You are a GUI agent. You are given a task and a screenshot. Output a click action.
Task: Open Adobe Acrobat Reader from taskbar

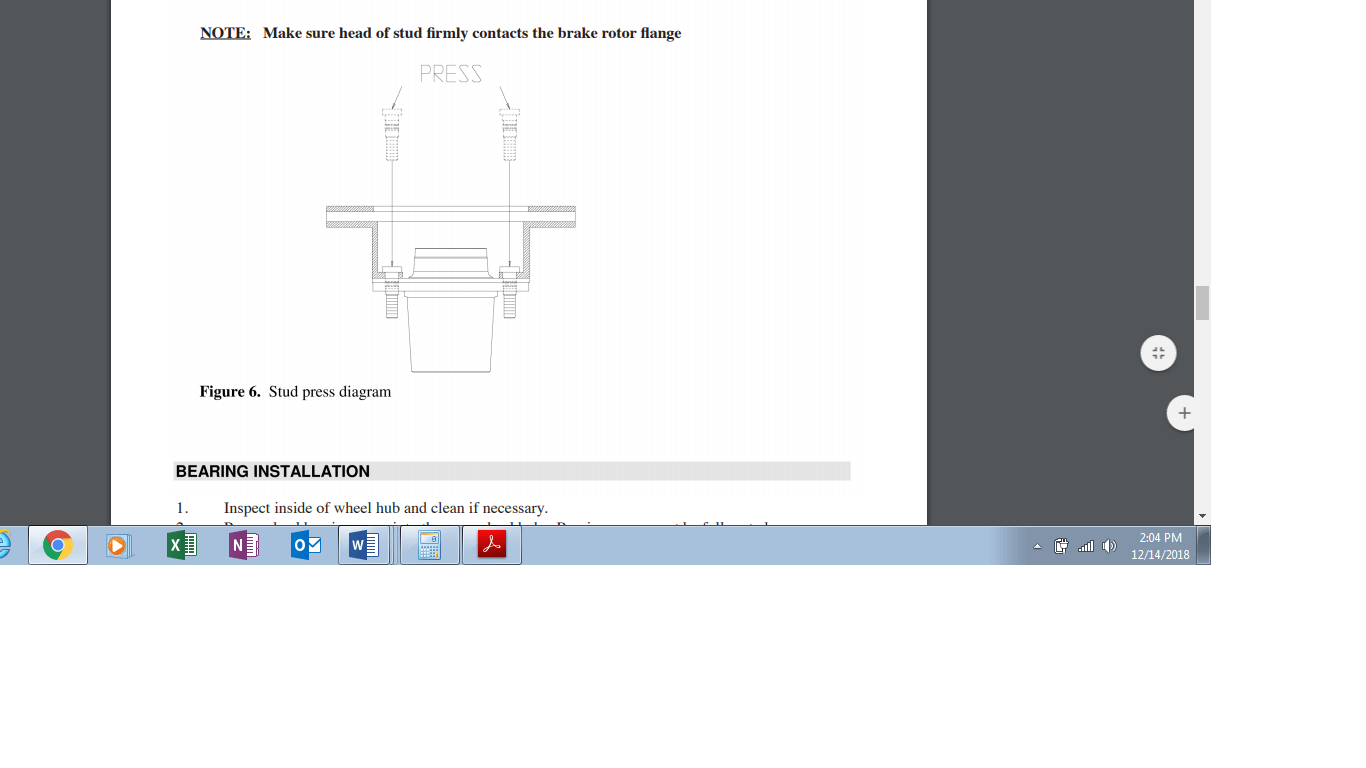click(x=491, y=546)
